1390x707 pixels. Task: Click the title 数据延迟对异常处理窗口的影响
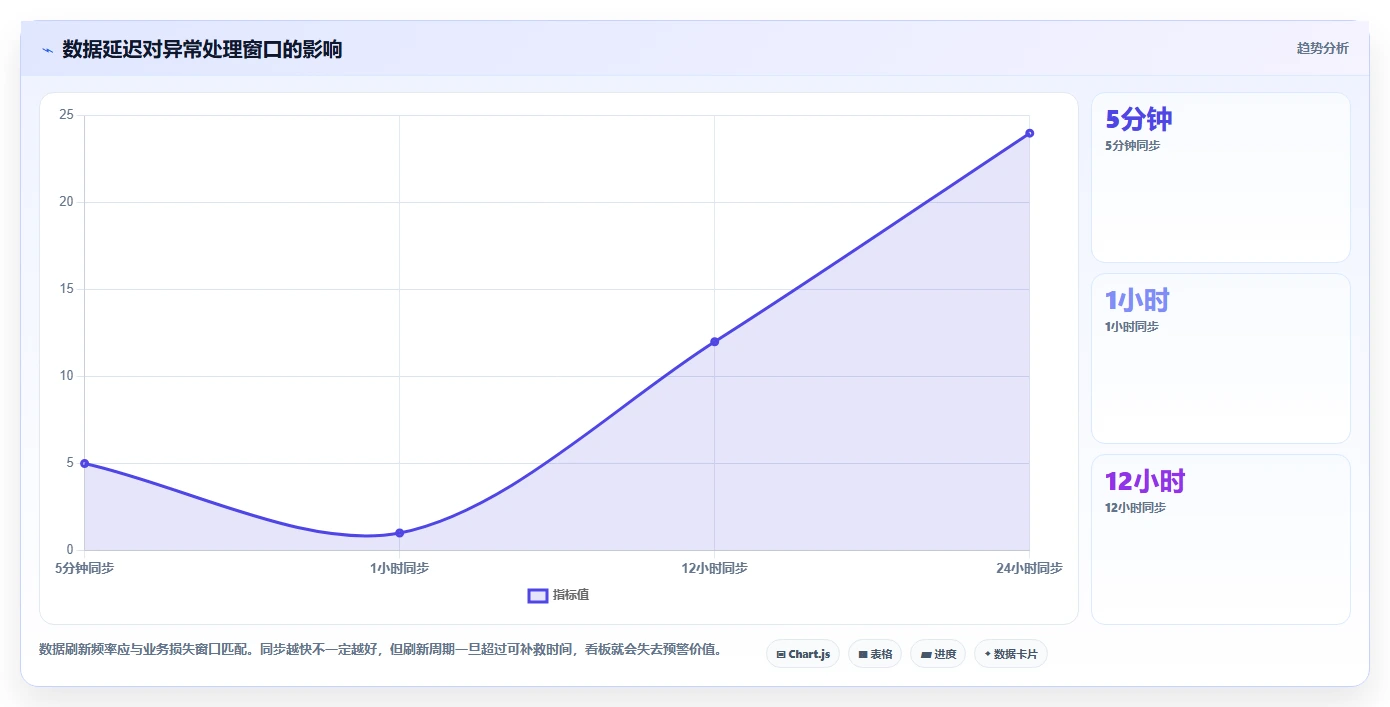click(202, 49)
